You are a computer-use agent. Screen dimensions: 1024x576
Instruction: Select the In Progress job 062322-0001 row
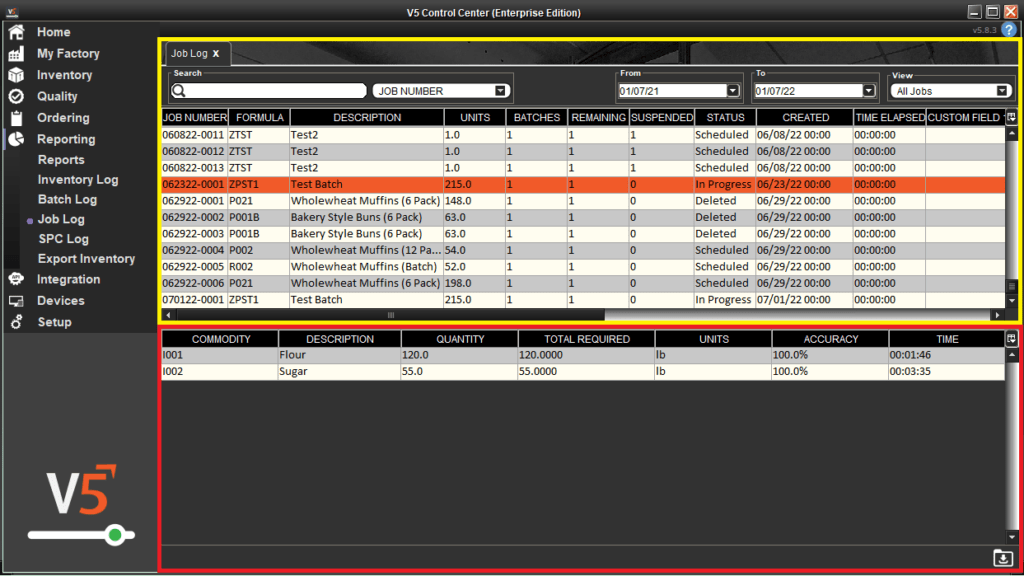400,184
